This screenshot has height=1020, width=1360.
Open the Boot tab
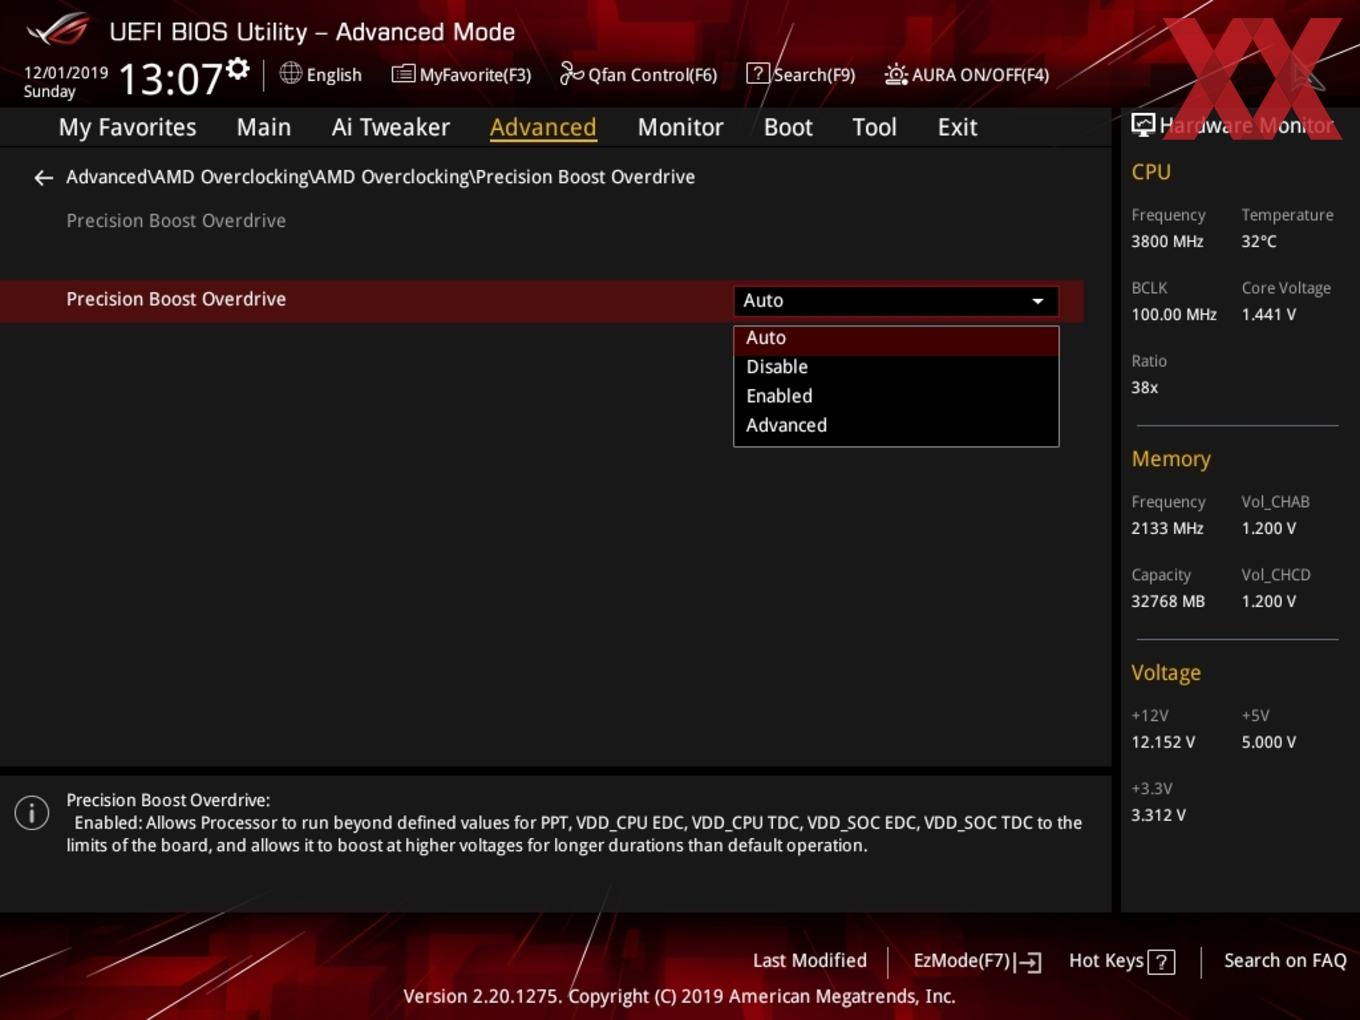pos(788,127)
